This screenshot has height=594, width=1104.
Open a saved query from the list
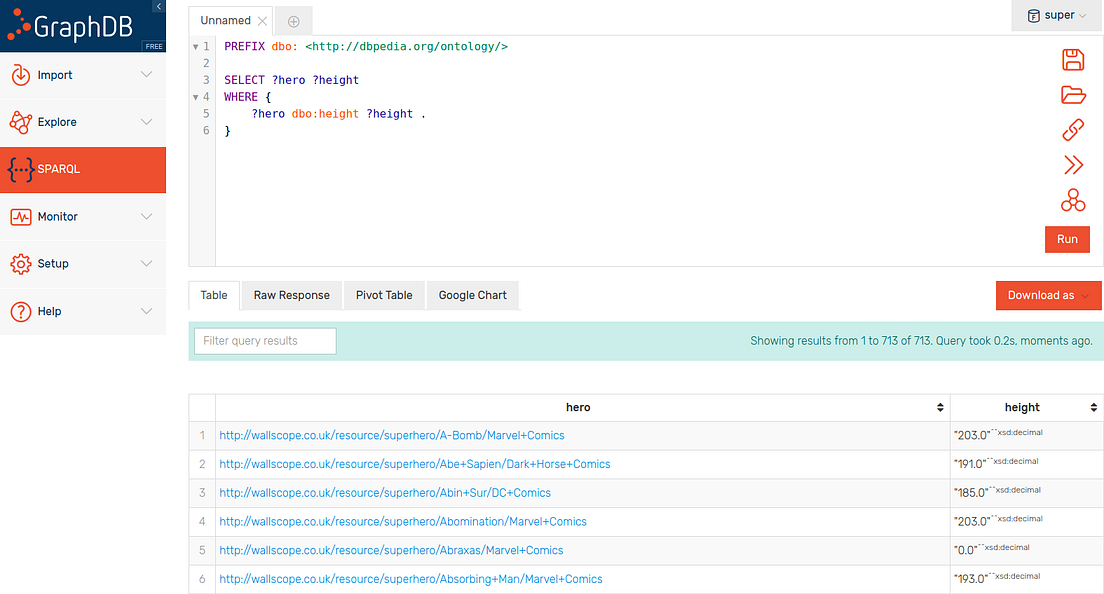coord(1072,95)
